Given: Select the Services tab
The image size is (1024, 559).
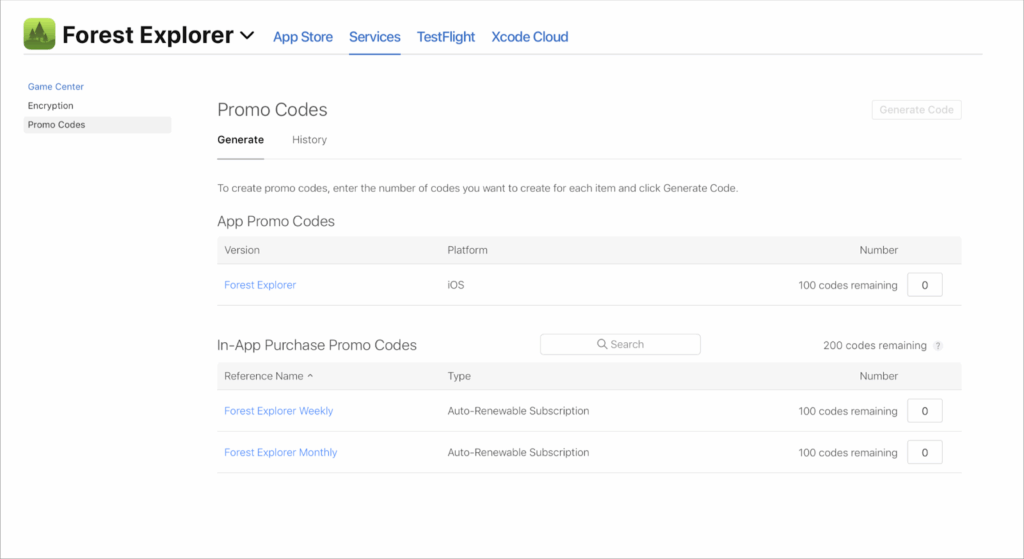Looking at the screenshot, I should [375, 37].
